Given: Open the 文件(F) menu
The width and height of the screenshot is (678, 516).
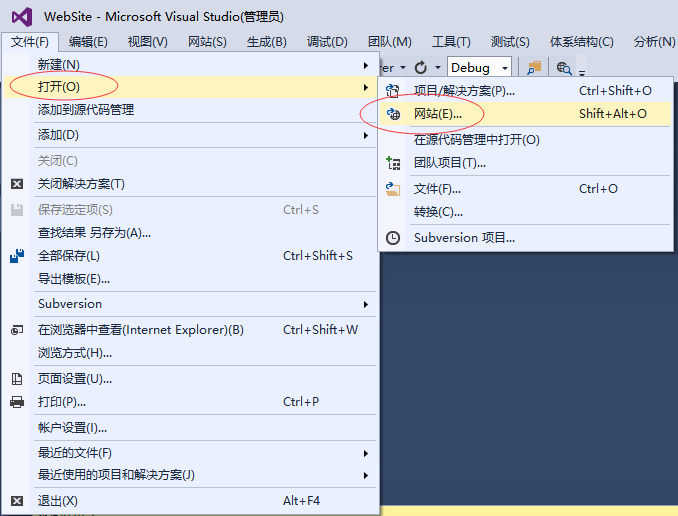Looking at the screenshot, I should click(30, 42).
